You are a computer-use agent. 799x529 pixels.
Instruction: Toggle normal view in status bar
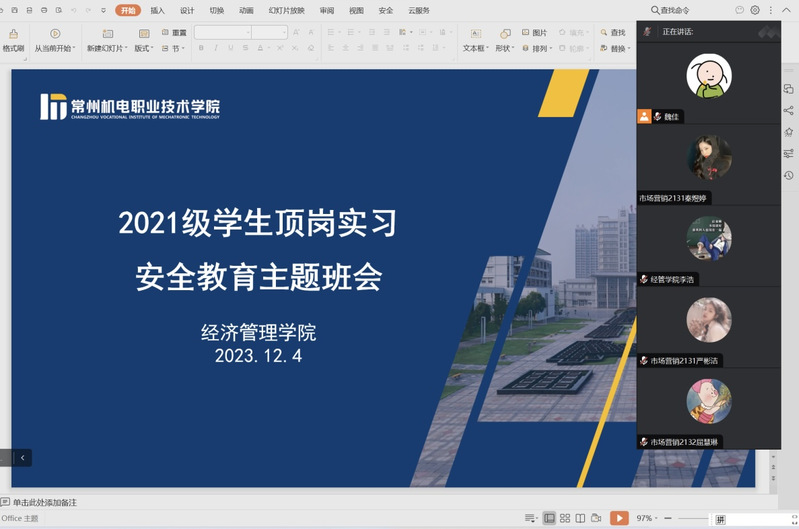[x=549, y=518]
